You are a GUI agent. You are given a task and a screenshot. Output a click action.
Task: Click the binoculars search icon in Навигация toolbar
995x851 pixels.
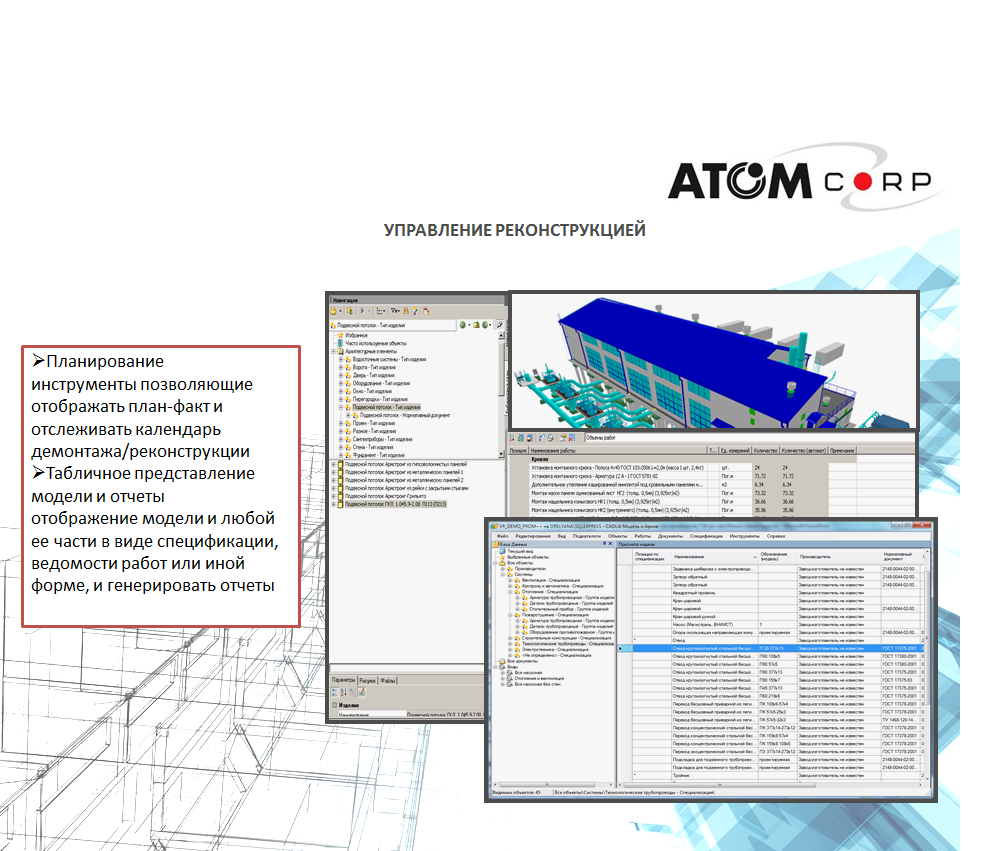[x=405, y=311]
